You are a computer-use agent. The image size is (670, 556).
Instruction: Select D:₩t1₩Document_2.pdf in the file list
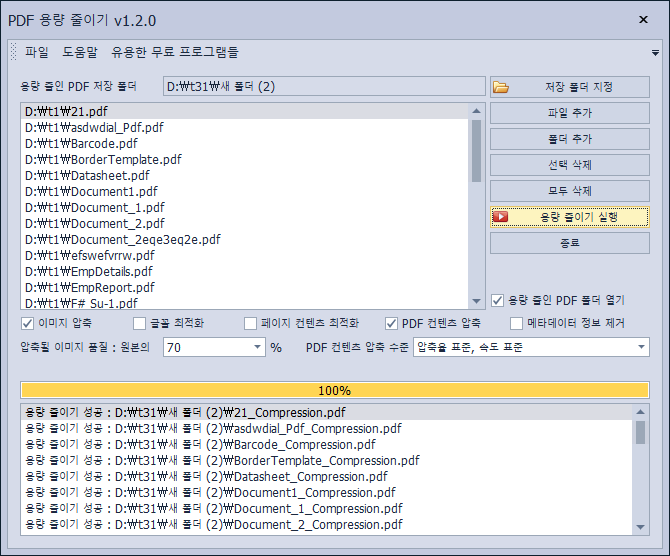point(245,224)
